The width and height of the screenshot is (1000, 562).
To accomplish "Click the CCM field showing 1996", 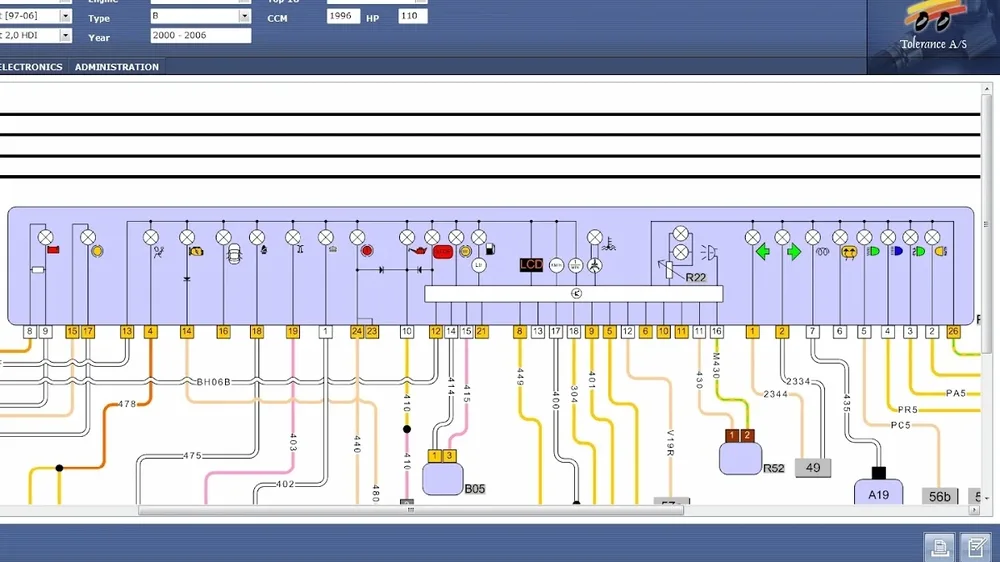I will (343, 16).
